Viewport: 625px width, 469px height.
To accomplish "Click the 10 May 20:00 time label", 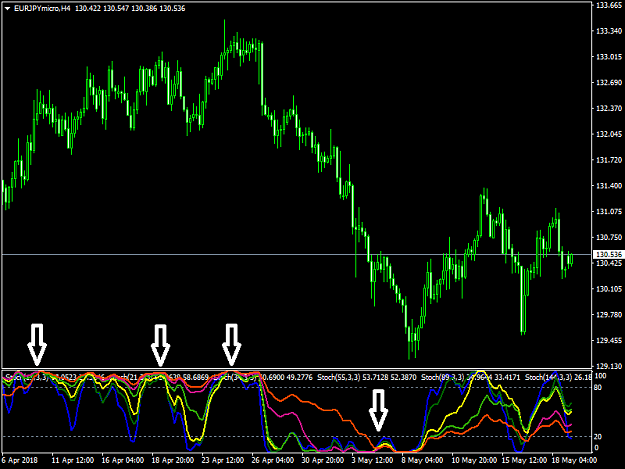I will coord(474,460).
